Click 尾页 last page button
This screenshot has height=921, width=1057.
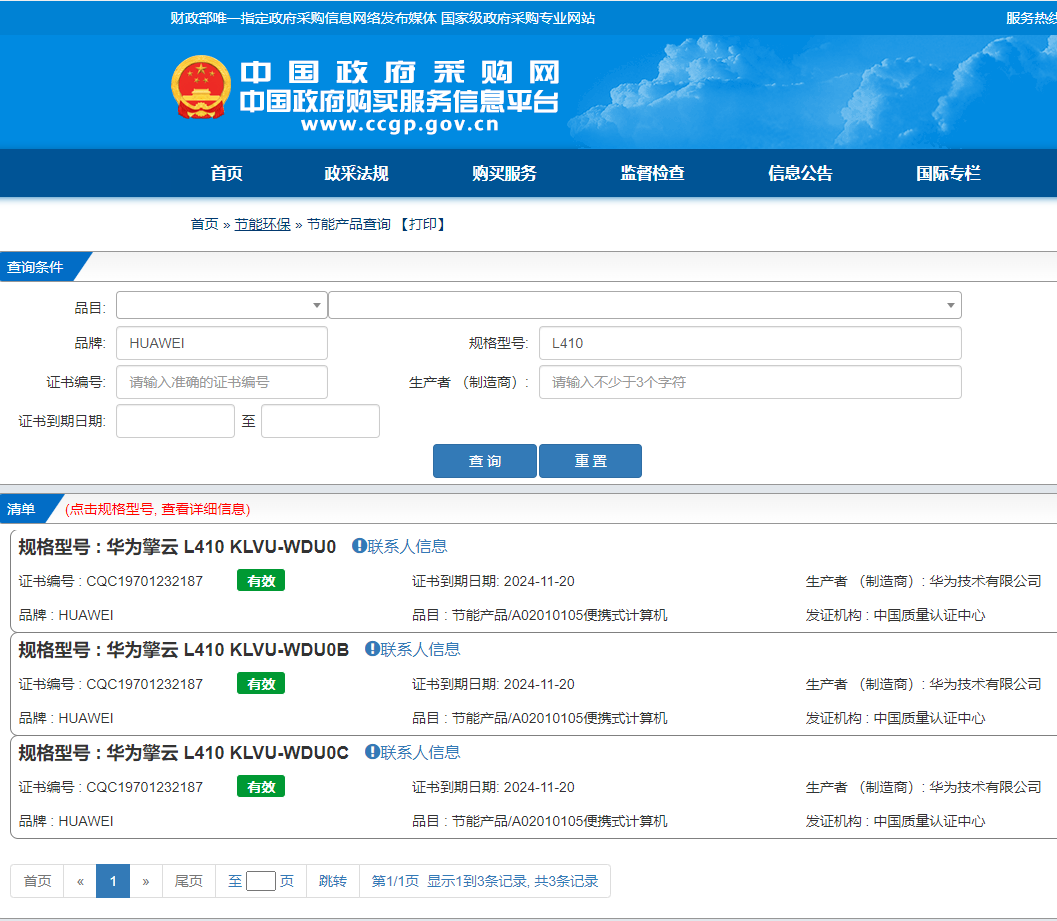189,881
